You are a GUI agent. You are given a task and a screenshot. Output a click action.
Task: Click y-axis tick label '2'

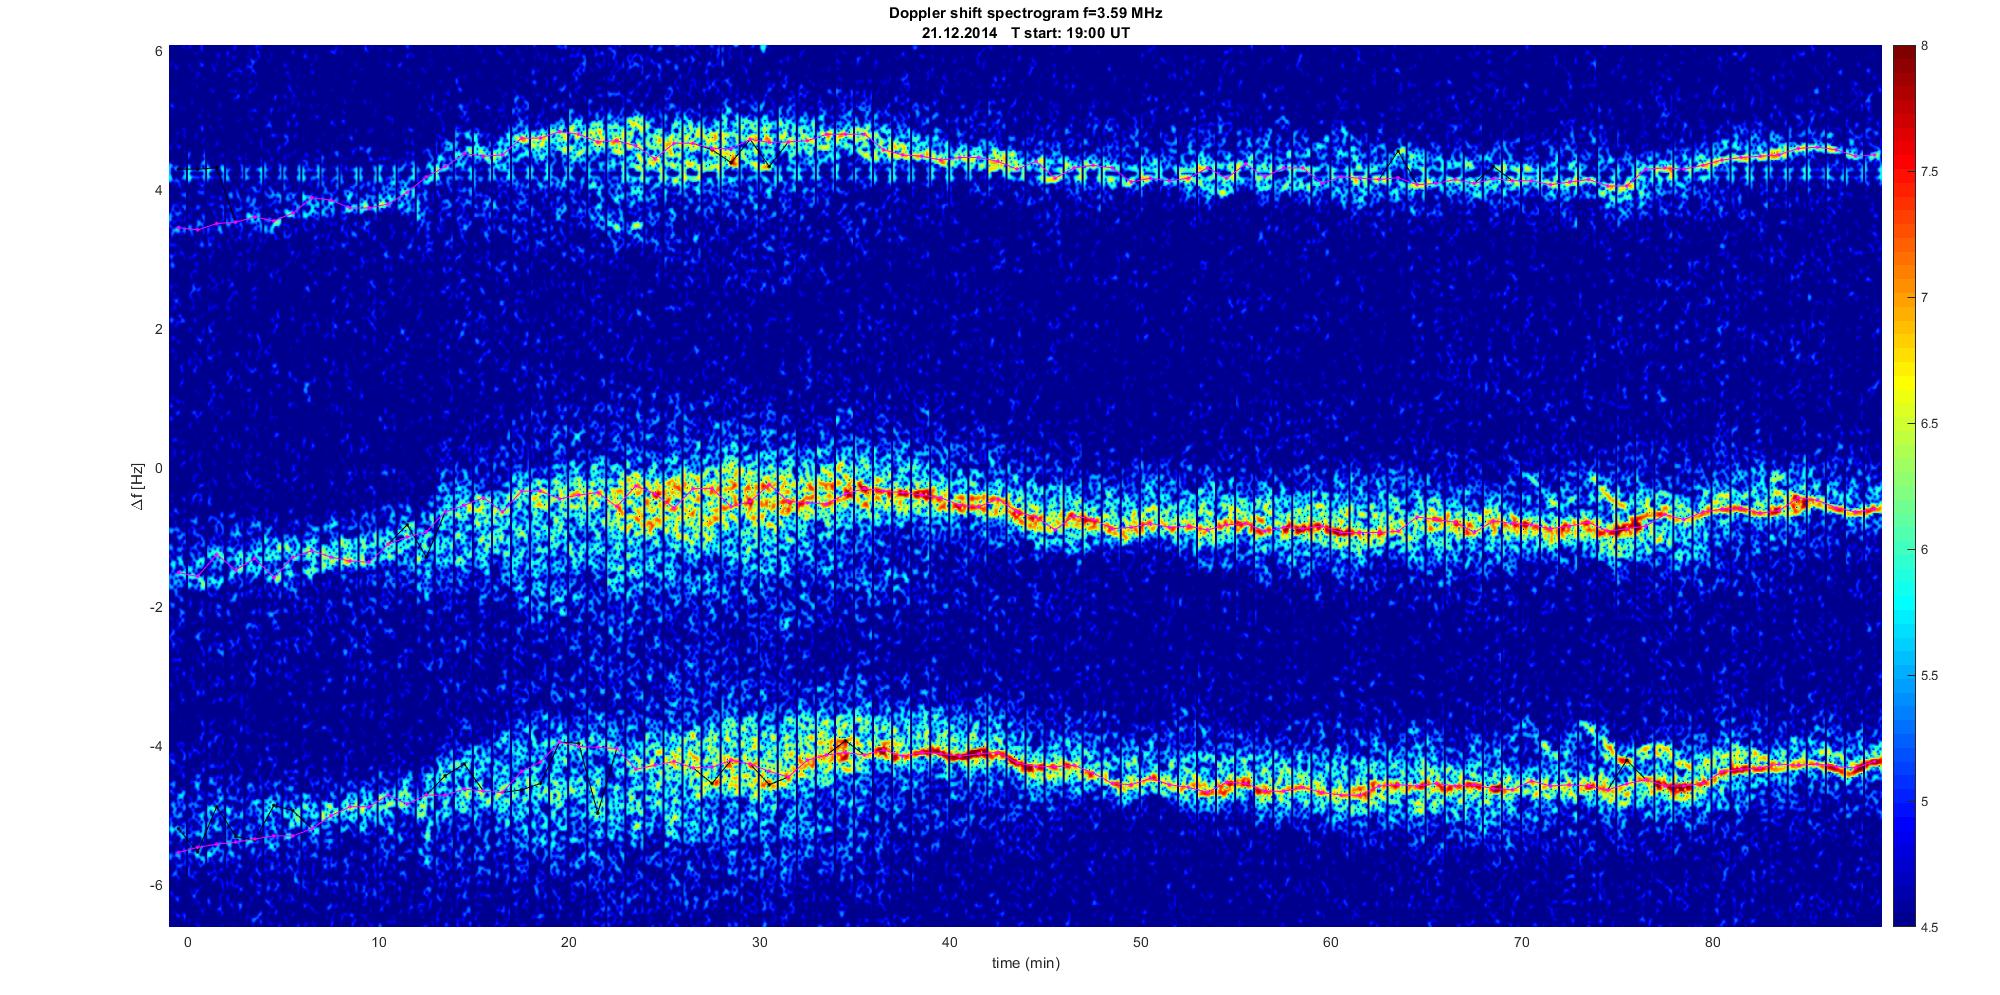coord(158,329)
